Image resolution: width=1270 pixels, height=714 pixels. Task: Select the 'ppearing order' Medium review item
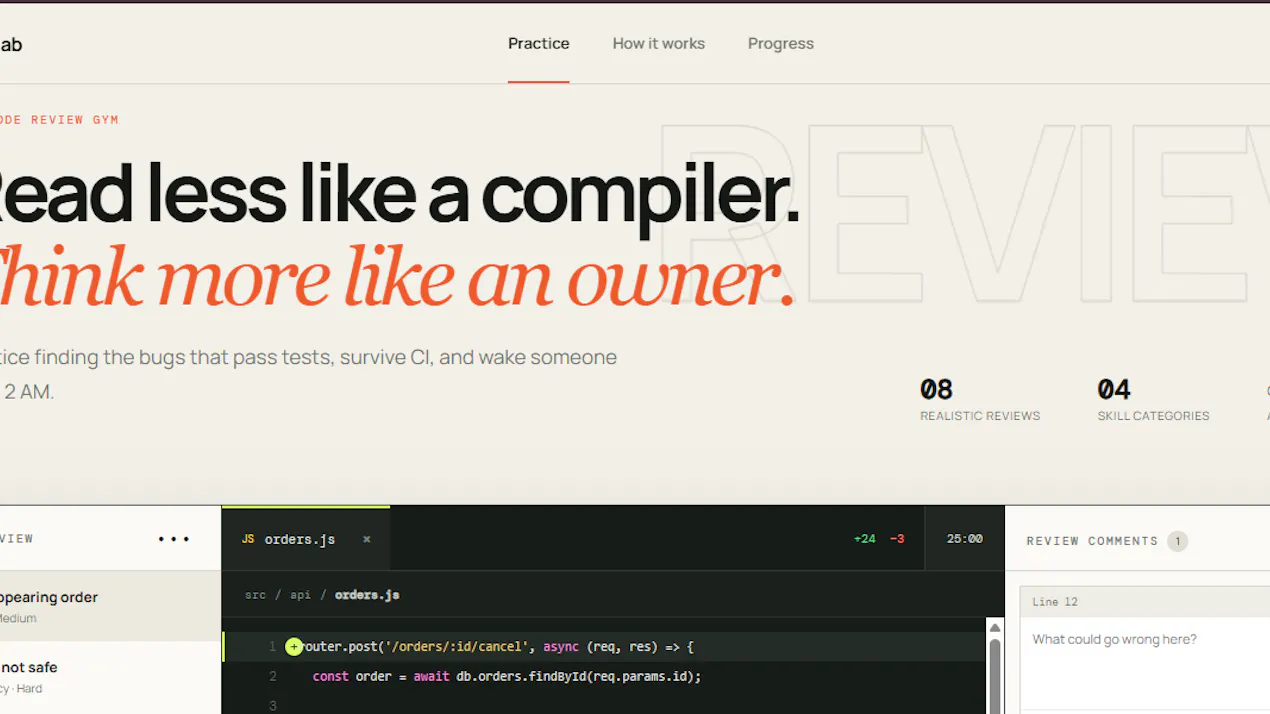110,606
